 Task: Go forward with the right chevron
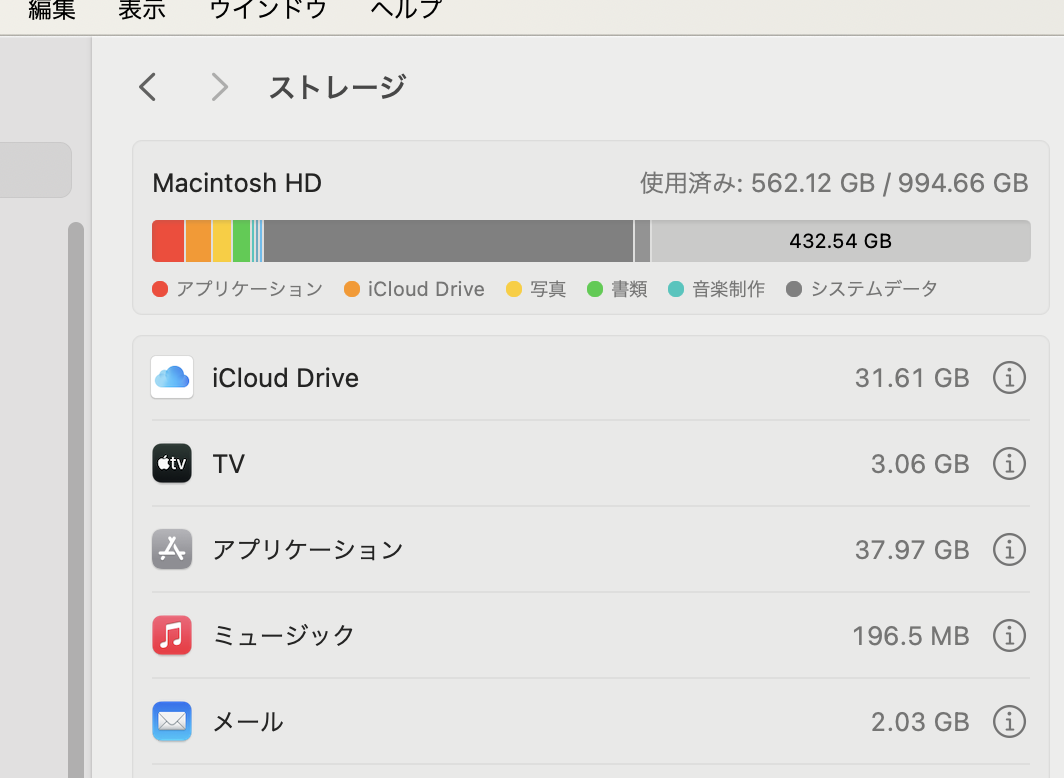pyautogui.click(x=220, y=88)
